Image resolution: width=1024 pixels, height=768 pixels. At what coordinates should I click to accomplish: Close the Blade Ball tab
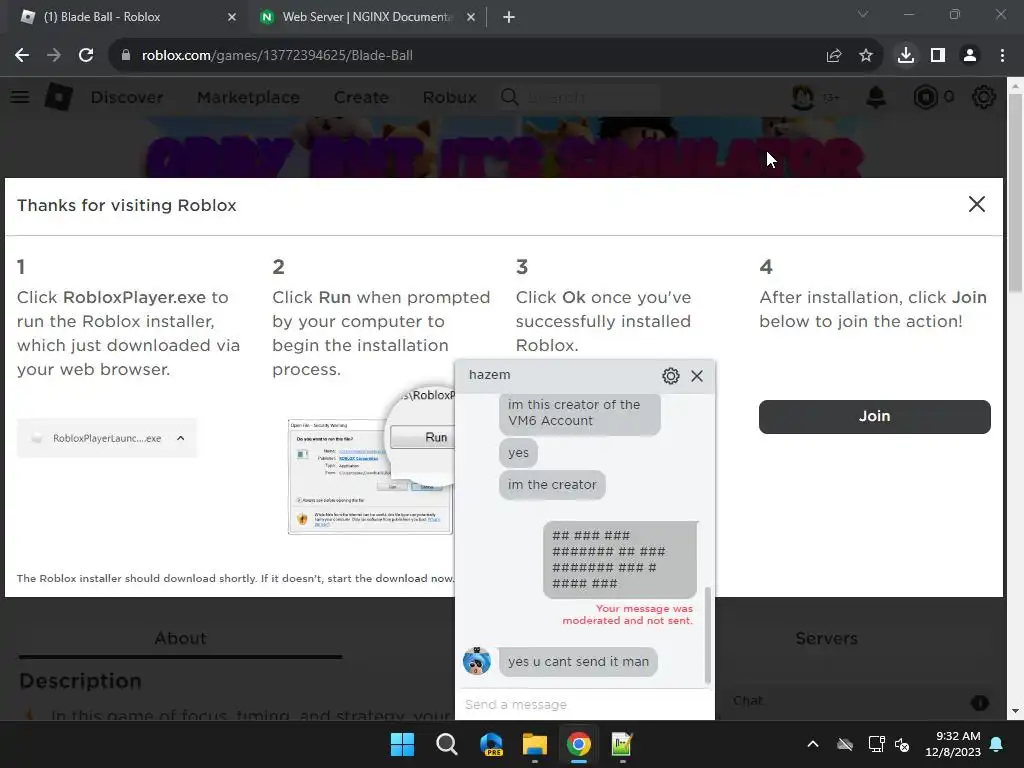click(x=232, y=17)
